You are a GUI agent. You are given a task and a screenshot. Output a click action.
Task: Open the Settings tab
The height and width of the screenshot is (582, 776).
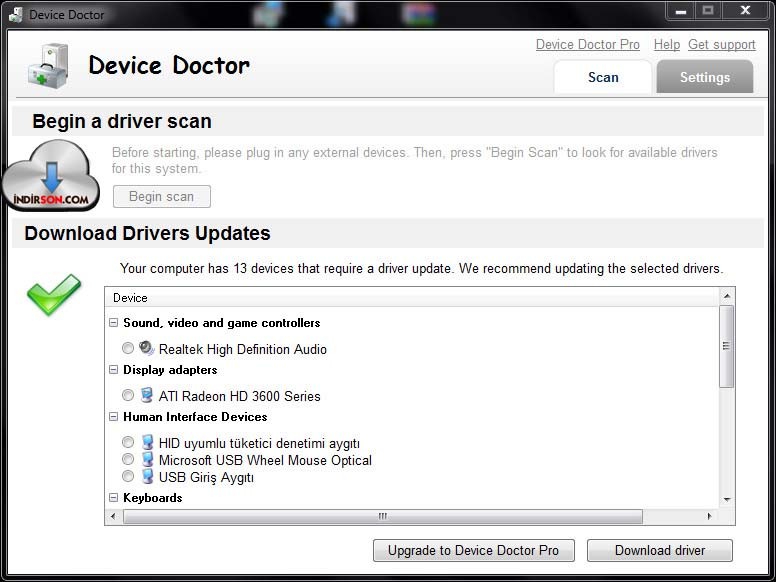[x=705, y=77]
